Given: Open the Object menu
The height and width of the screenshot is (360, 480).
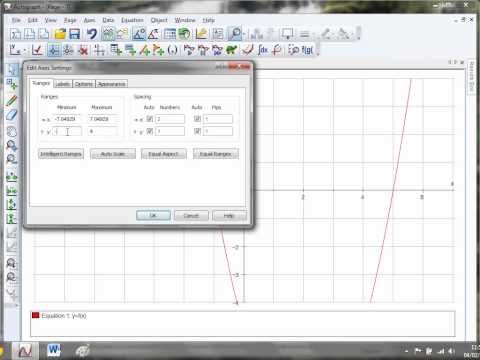Looking at the screenshot, I should [x=159, y=20].
